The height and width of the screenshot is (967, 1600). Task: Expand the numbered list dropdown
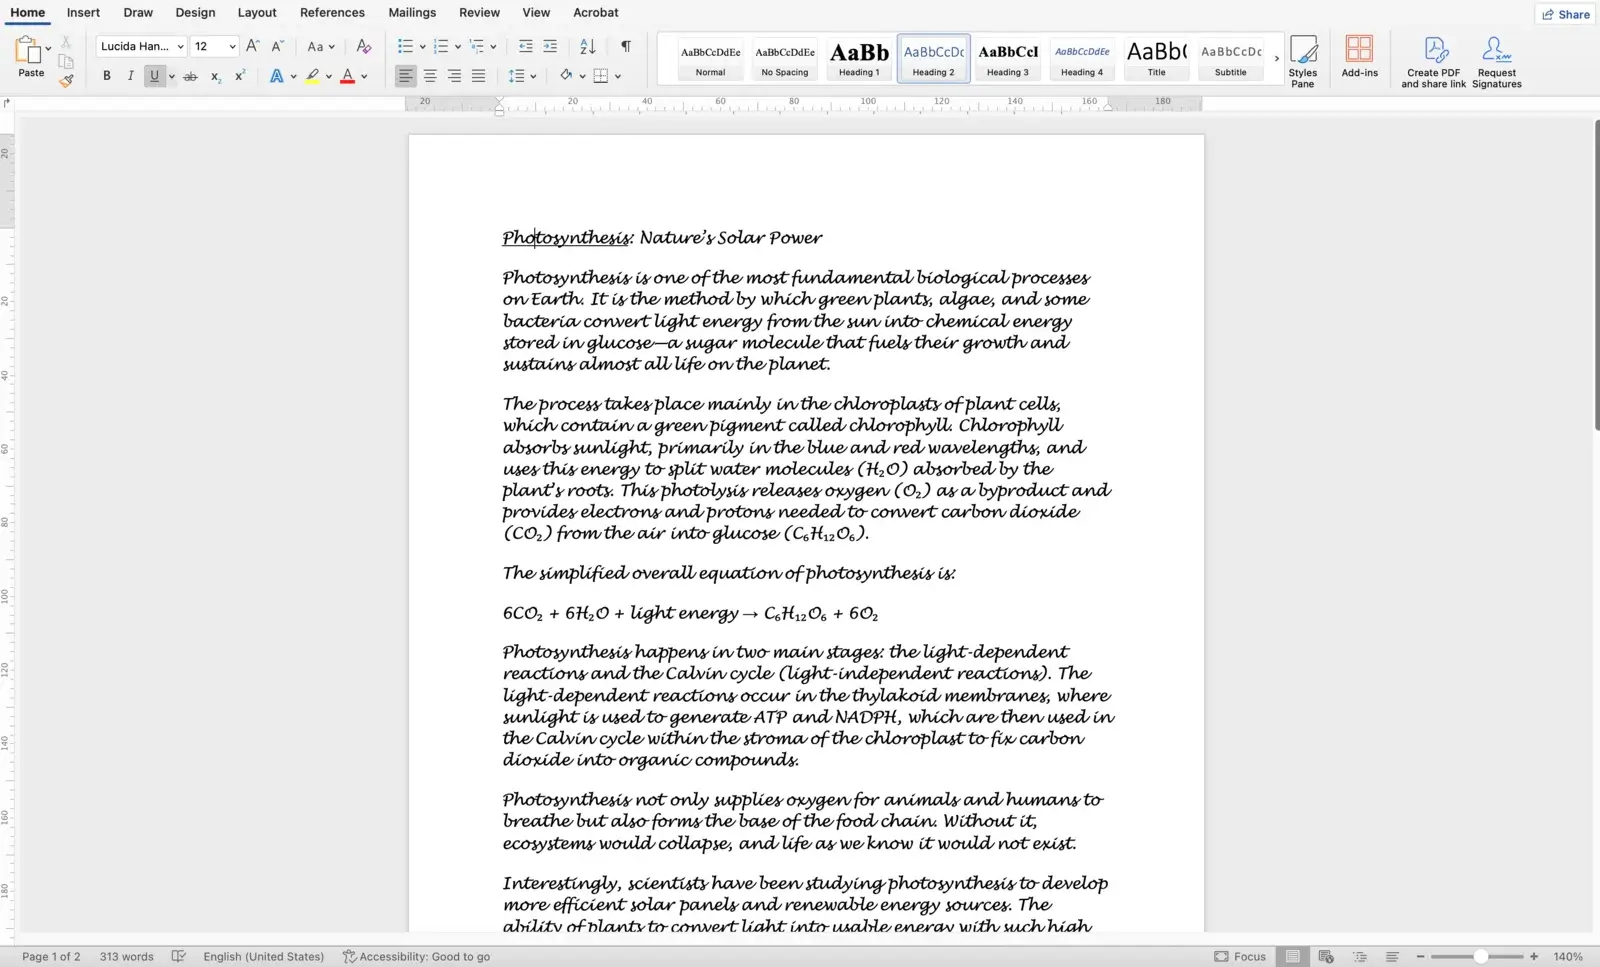457,47
